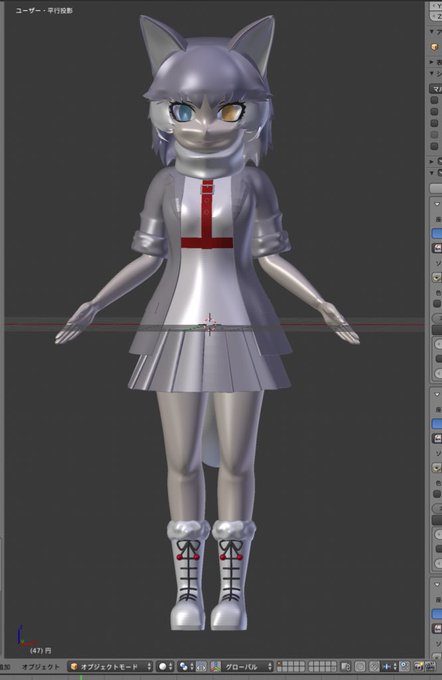Click the OpenGL render animation icon
442x680 pixels.
429,667
